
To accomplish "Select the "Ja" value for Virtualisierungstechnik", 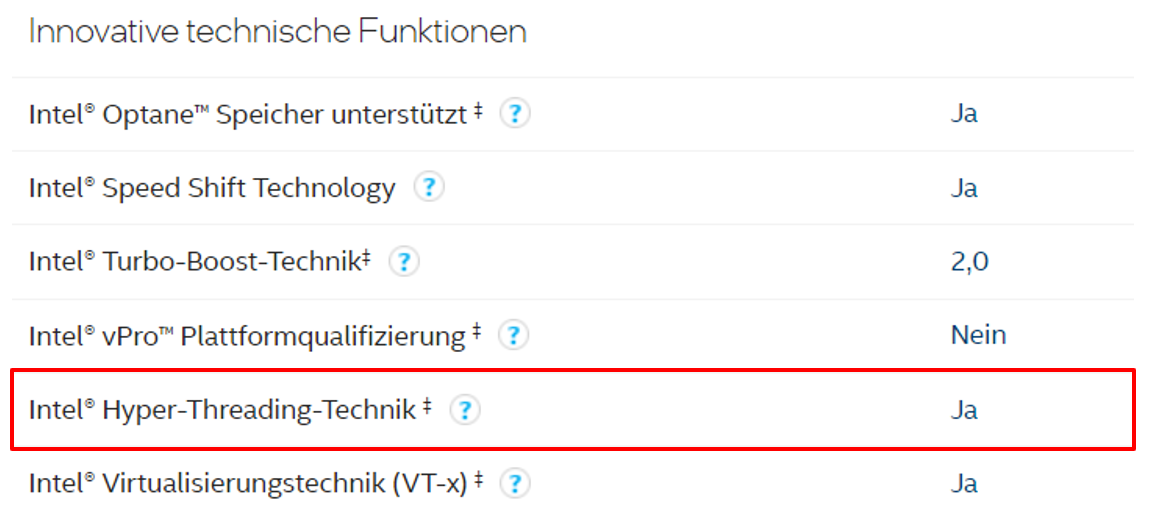I will [964, 484].
